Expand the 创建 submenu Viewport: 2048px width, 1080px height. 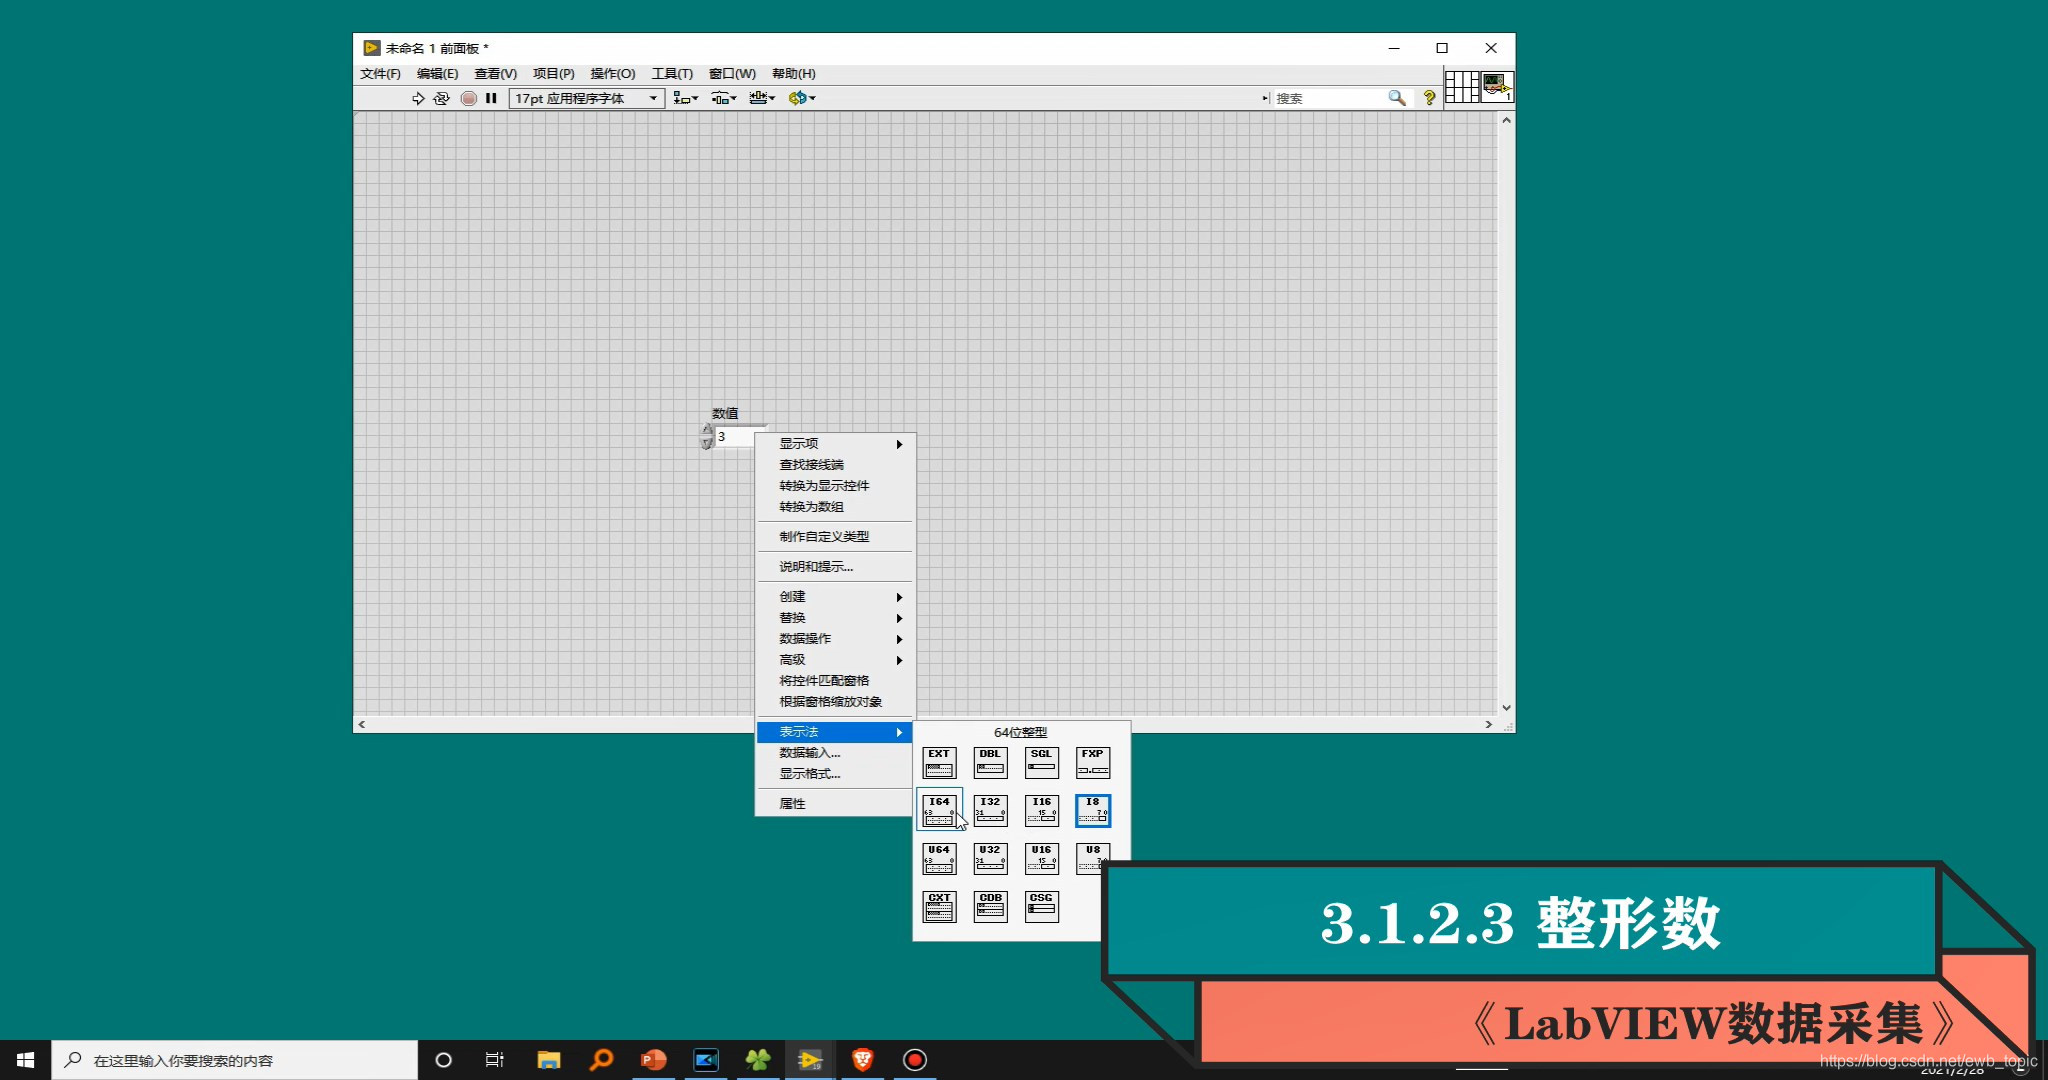point(835,597)
